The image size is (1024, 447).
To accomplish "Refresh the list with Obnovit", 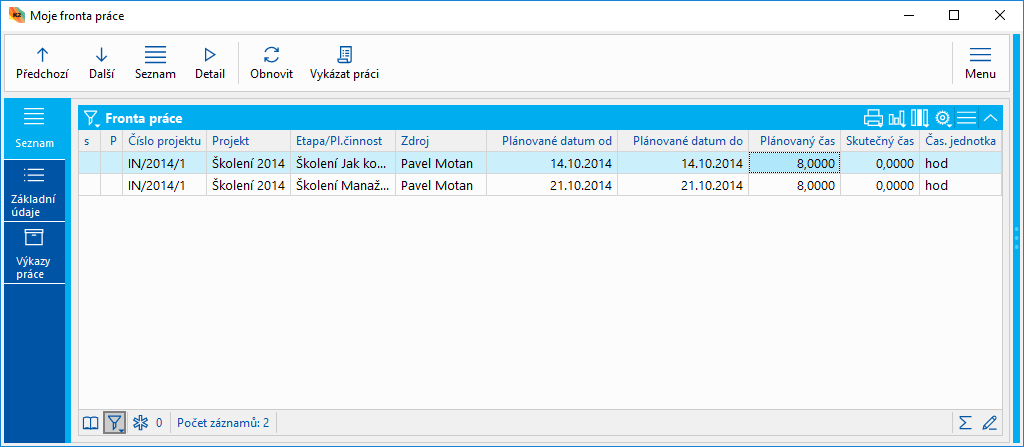I will click(272, 63).
